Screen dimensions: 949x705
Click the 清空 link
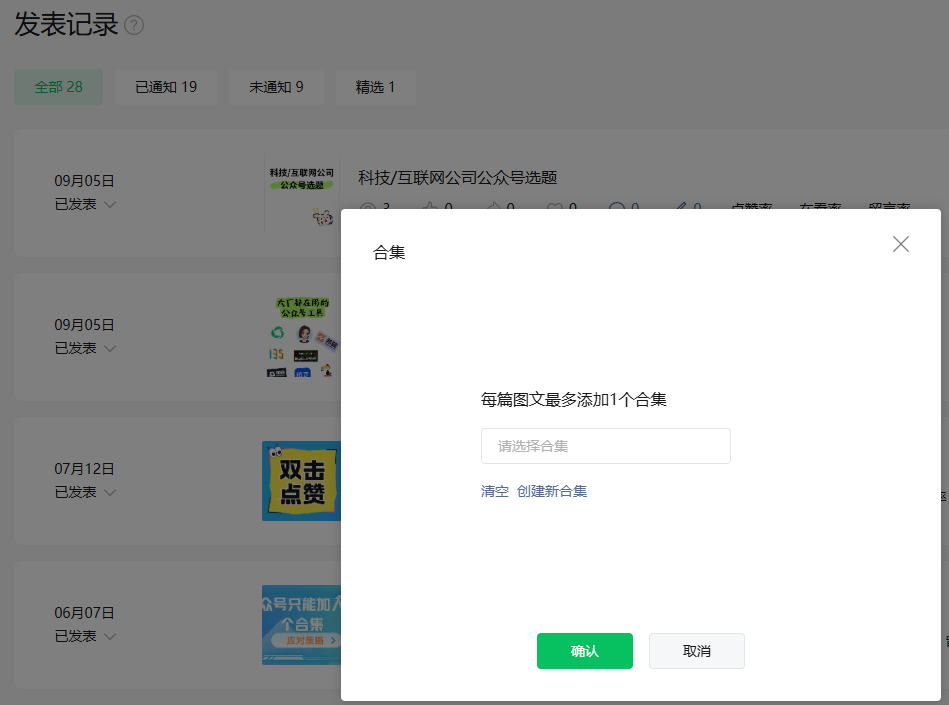tap(494, 491)
